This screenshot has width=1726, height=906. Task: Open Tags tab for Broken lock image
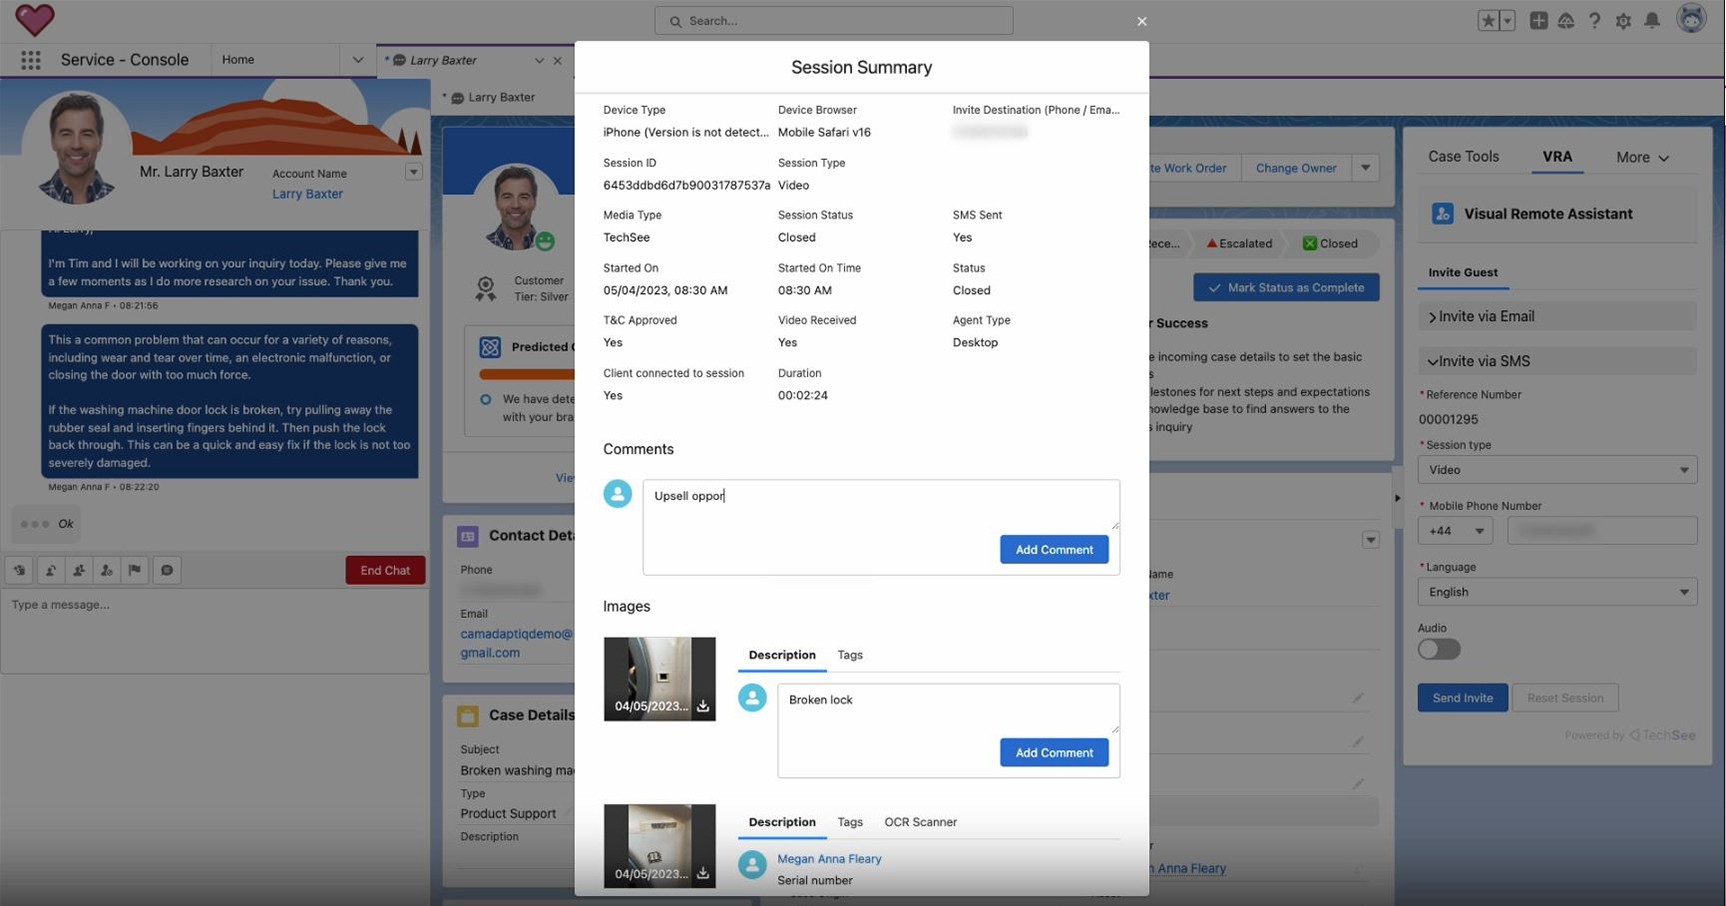coord(849,655)
